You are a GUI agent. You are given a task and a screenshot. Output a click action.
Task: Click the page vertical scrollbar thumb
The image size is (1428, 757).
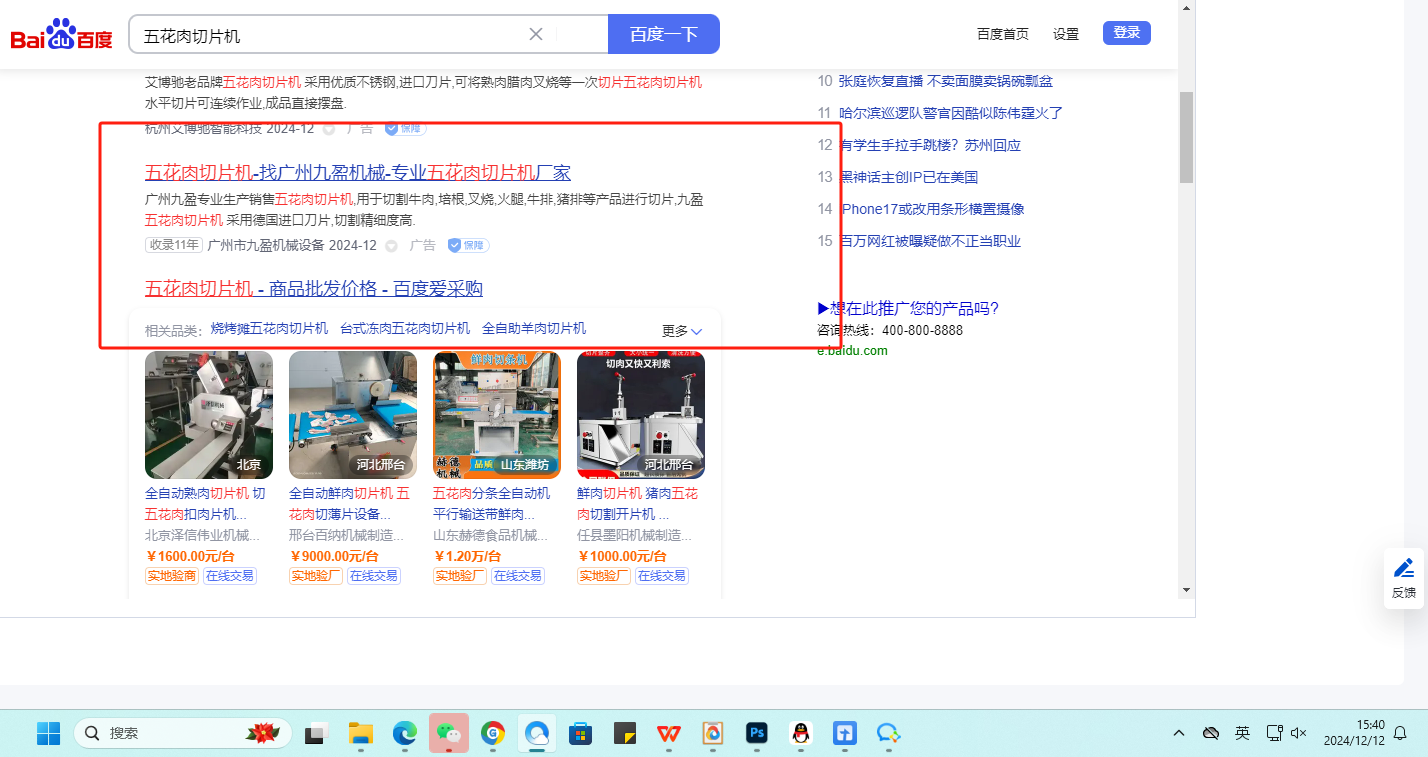[x=1186, y=137]
